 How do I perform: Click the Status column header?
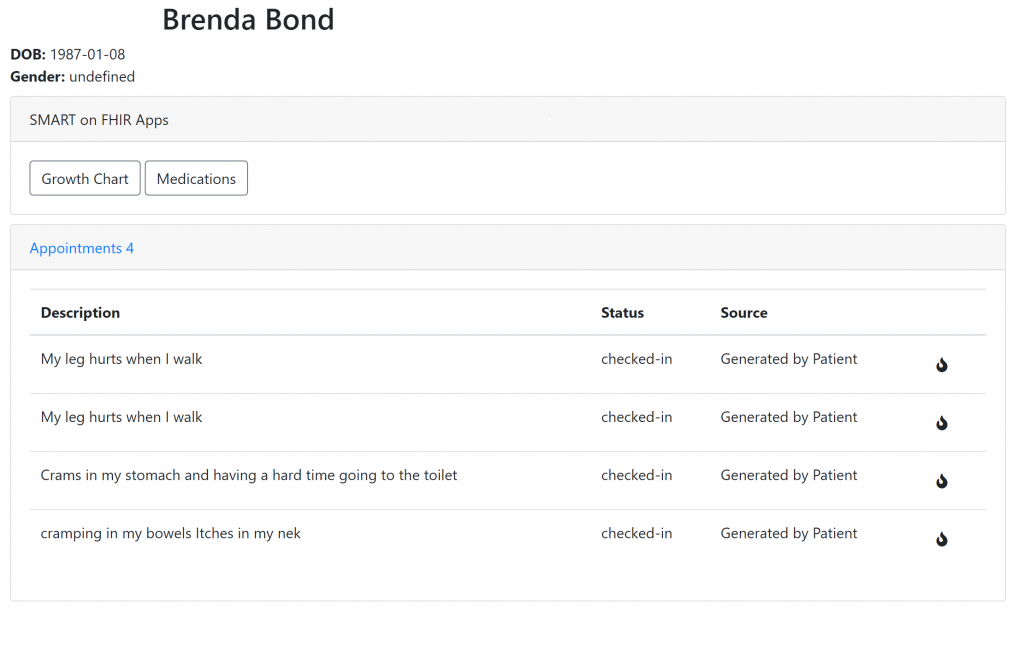(622, 312)
